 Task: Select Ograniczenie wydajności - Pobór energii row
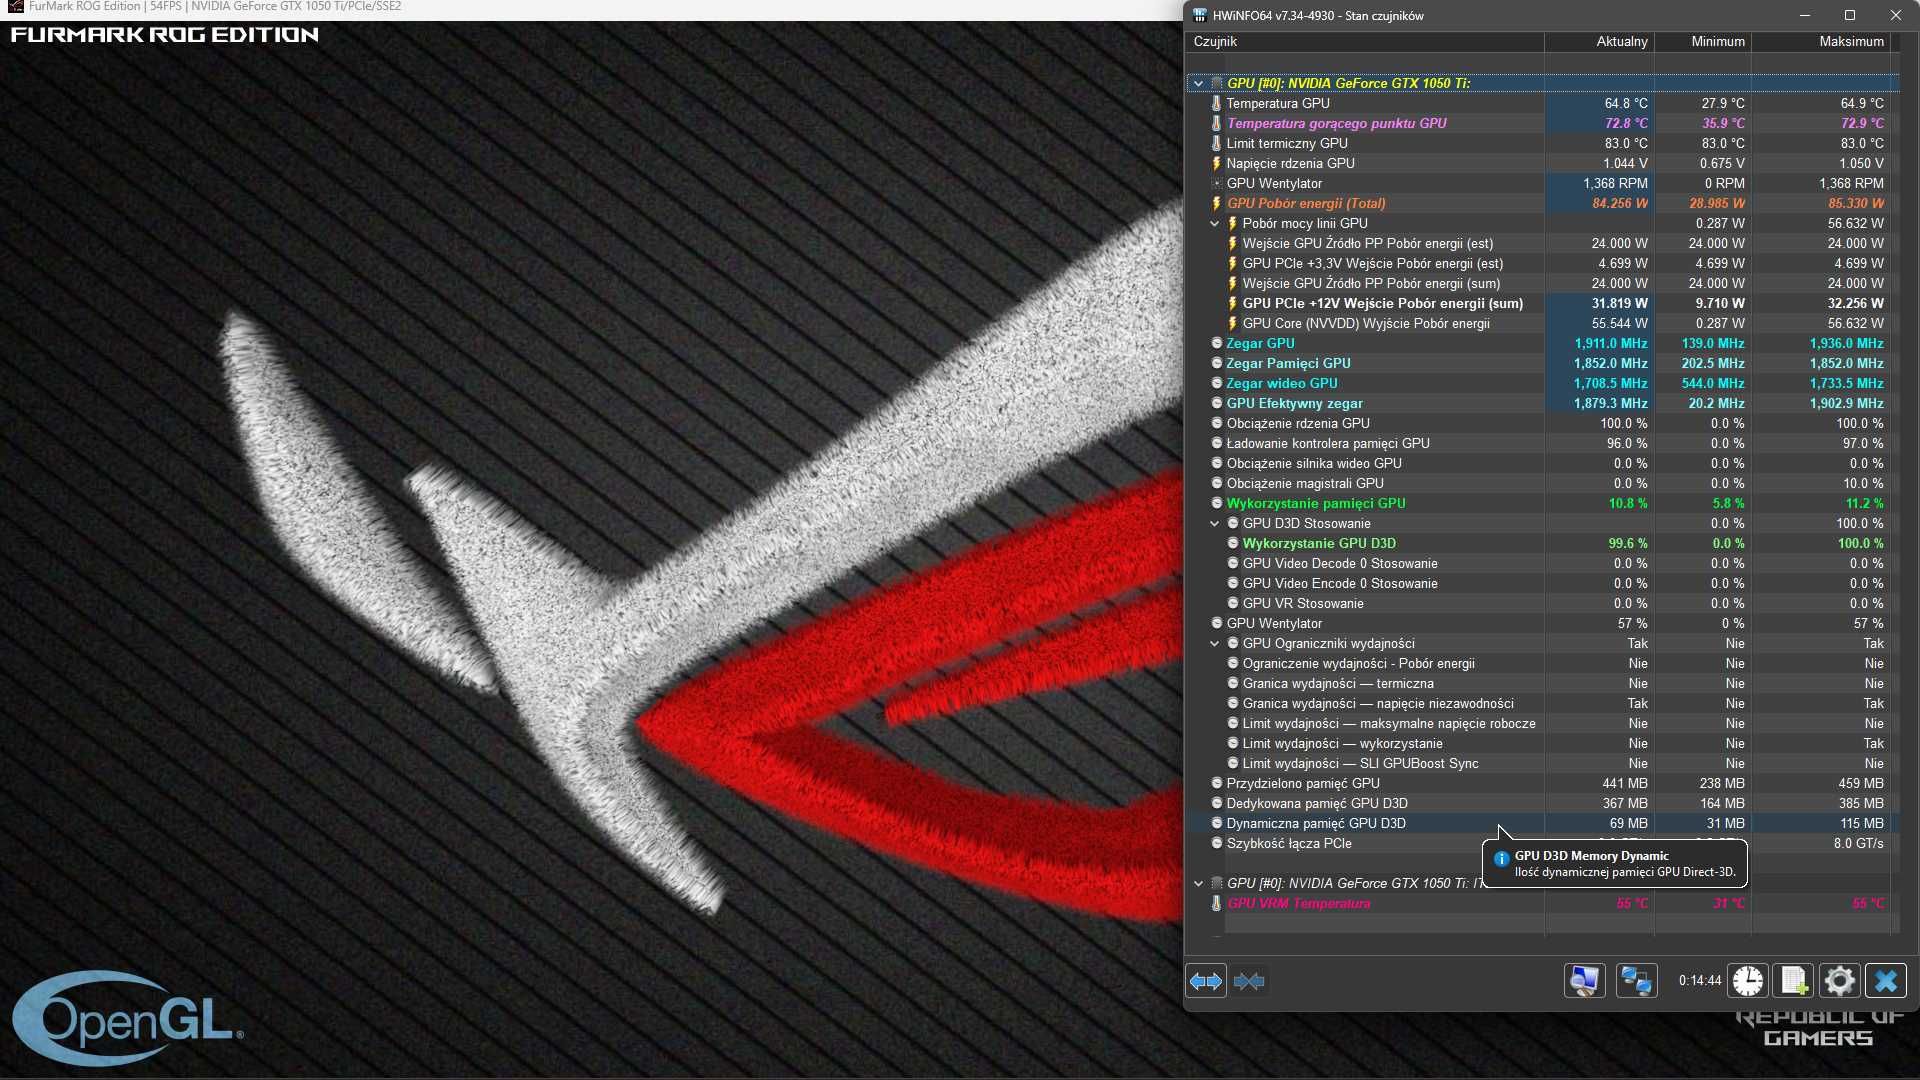(1542, 663)
